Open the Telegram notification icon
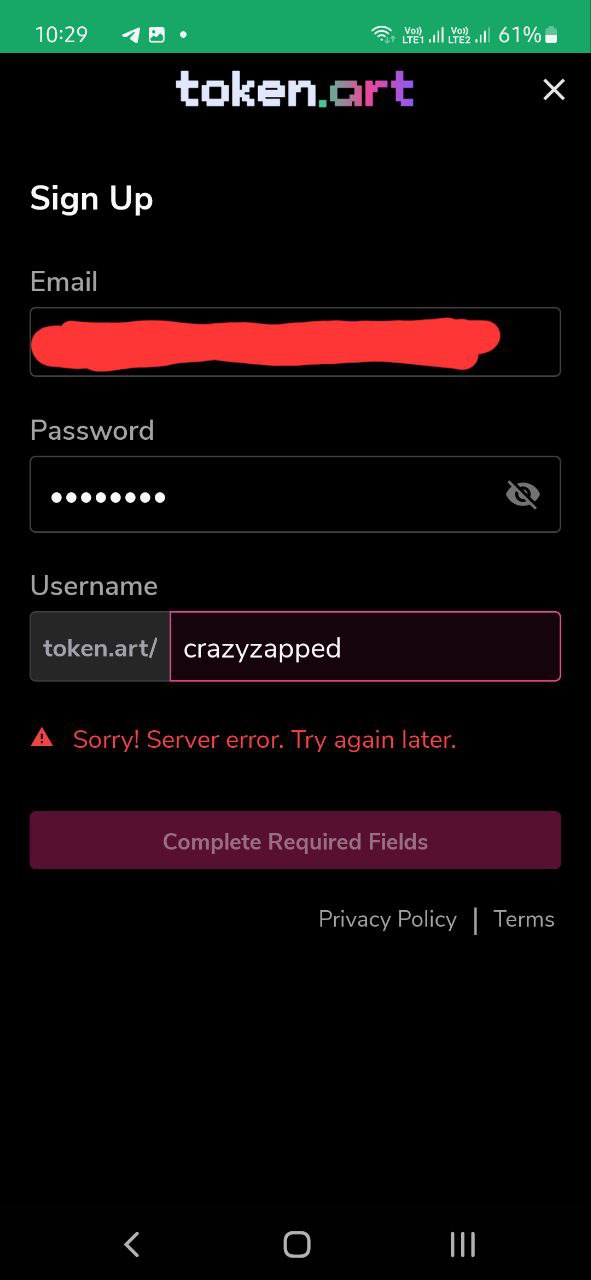591x1280 pixels. (x=131, y=34)
